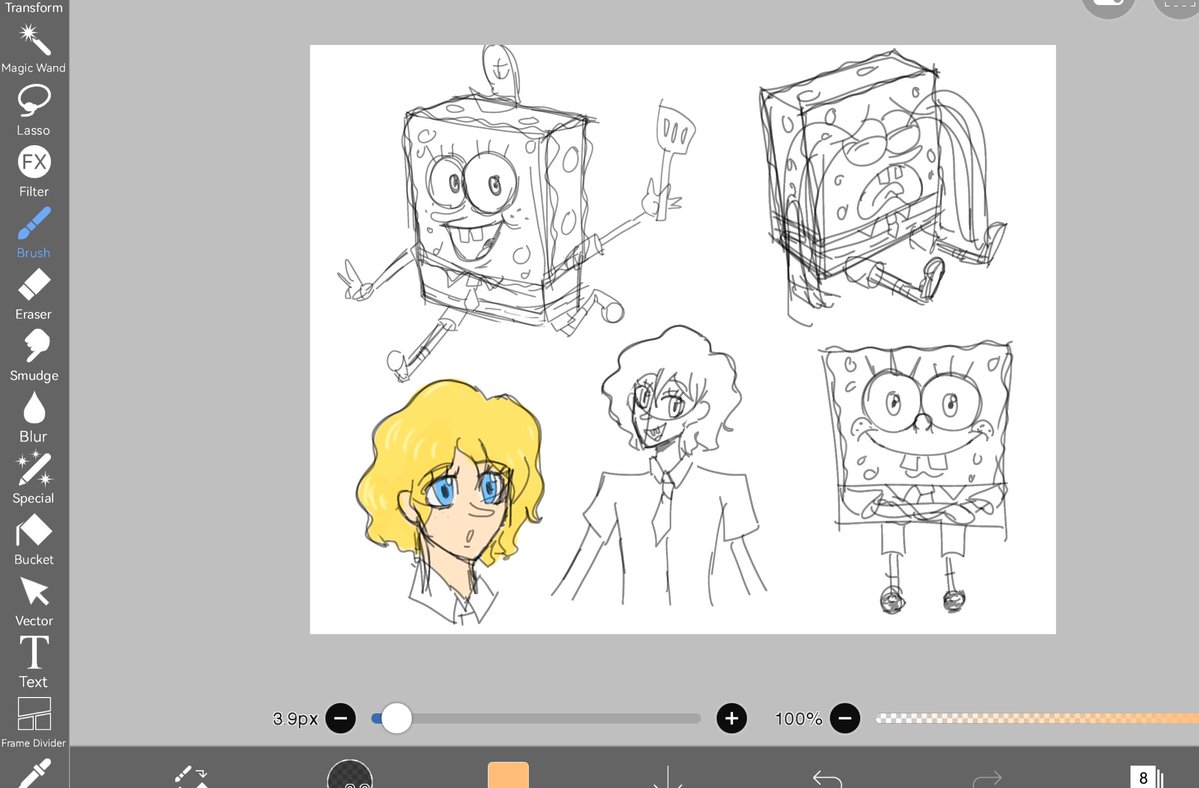Select the Transform tool
The height and width of the screenshot is (788, 1199).
[34, 8]
